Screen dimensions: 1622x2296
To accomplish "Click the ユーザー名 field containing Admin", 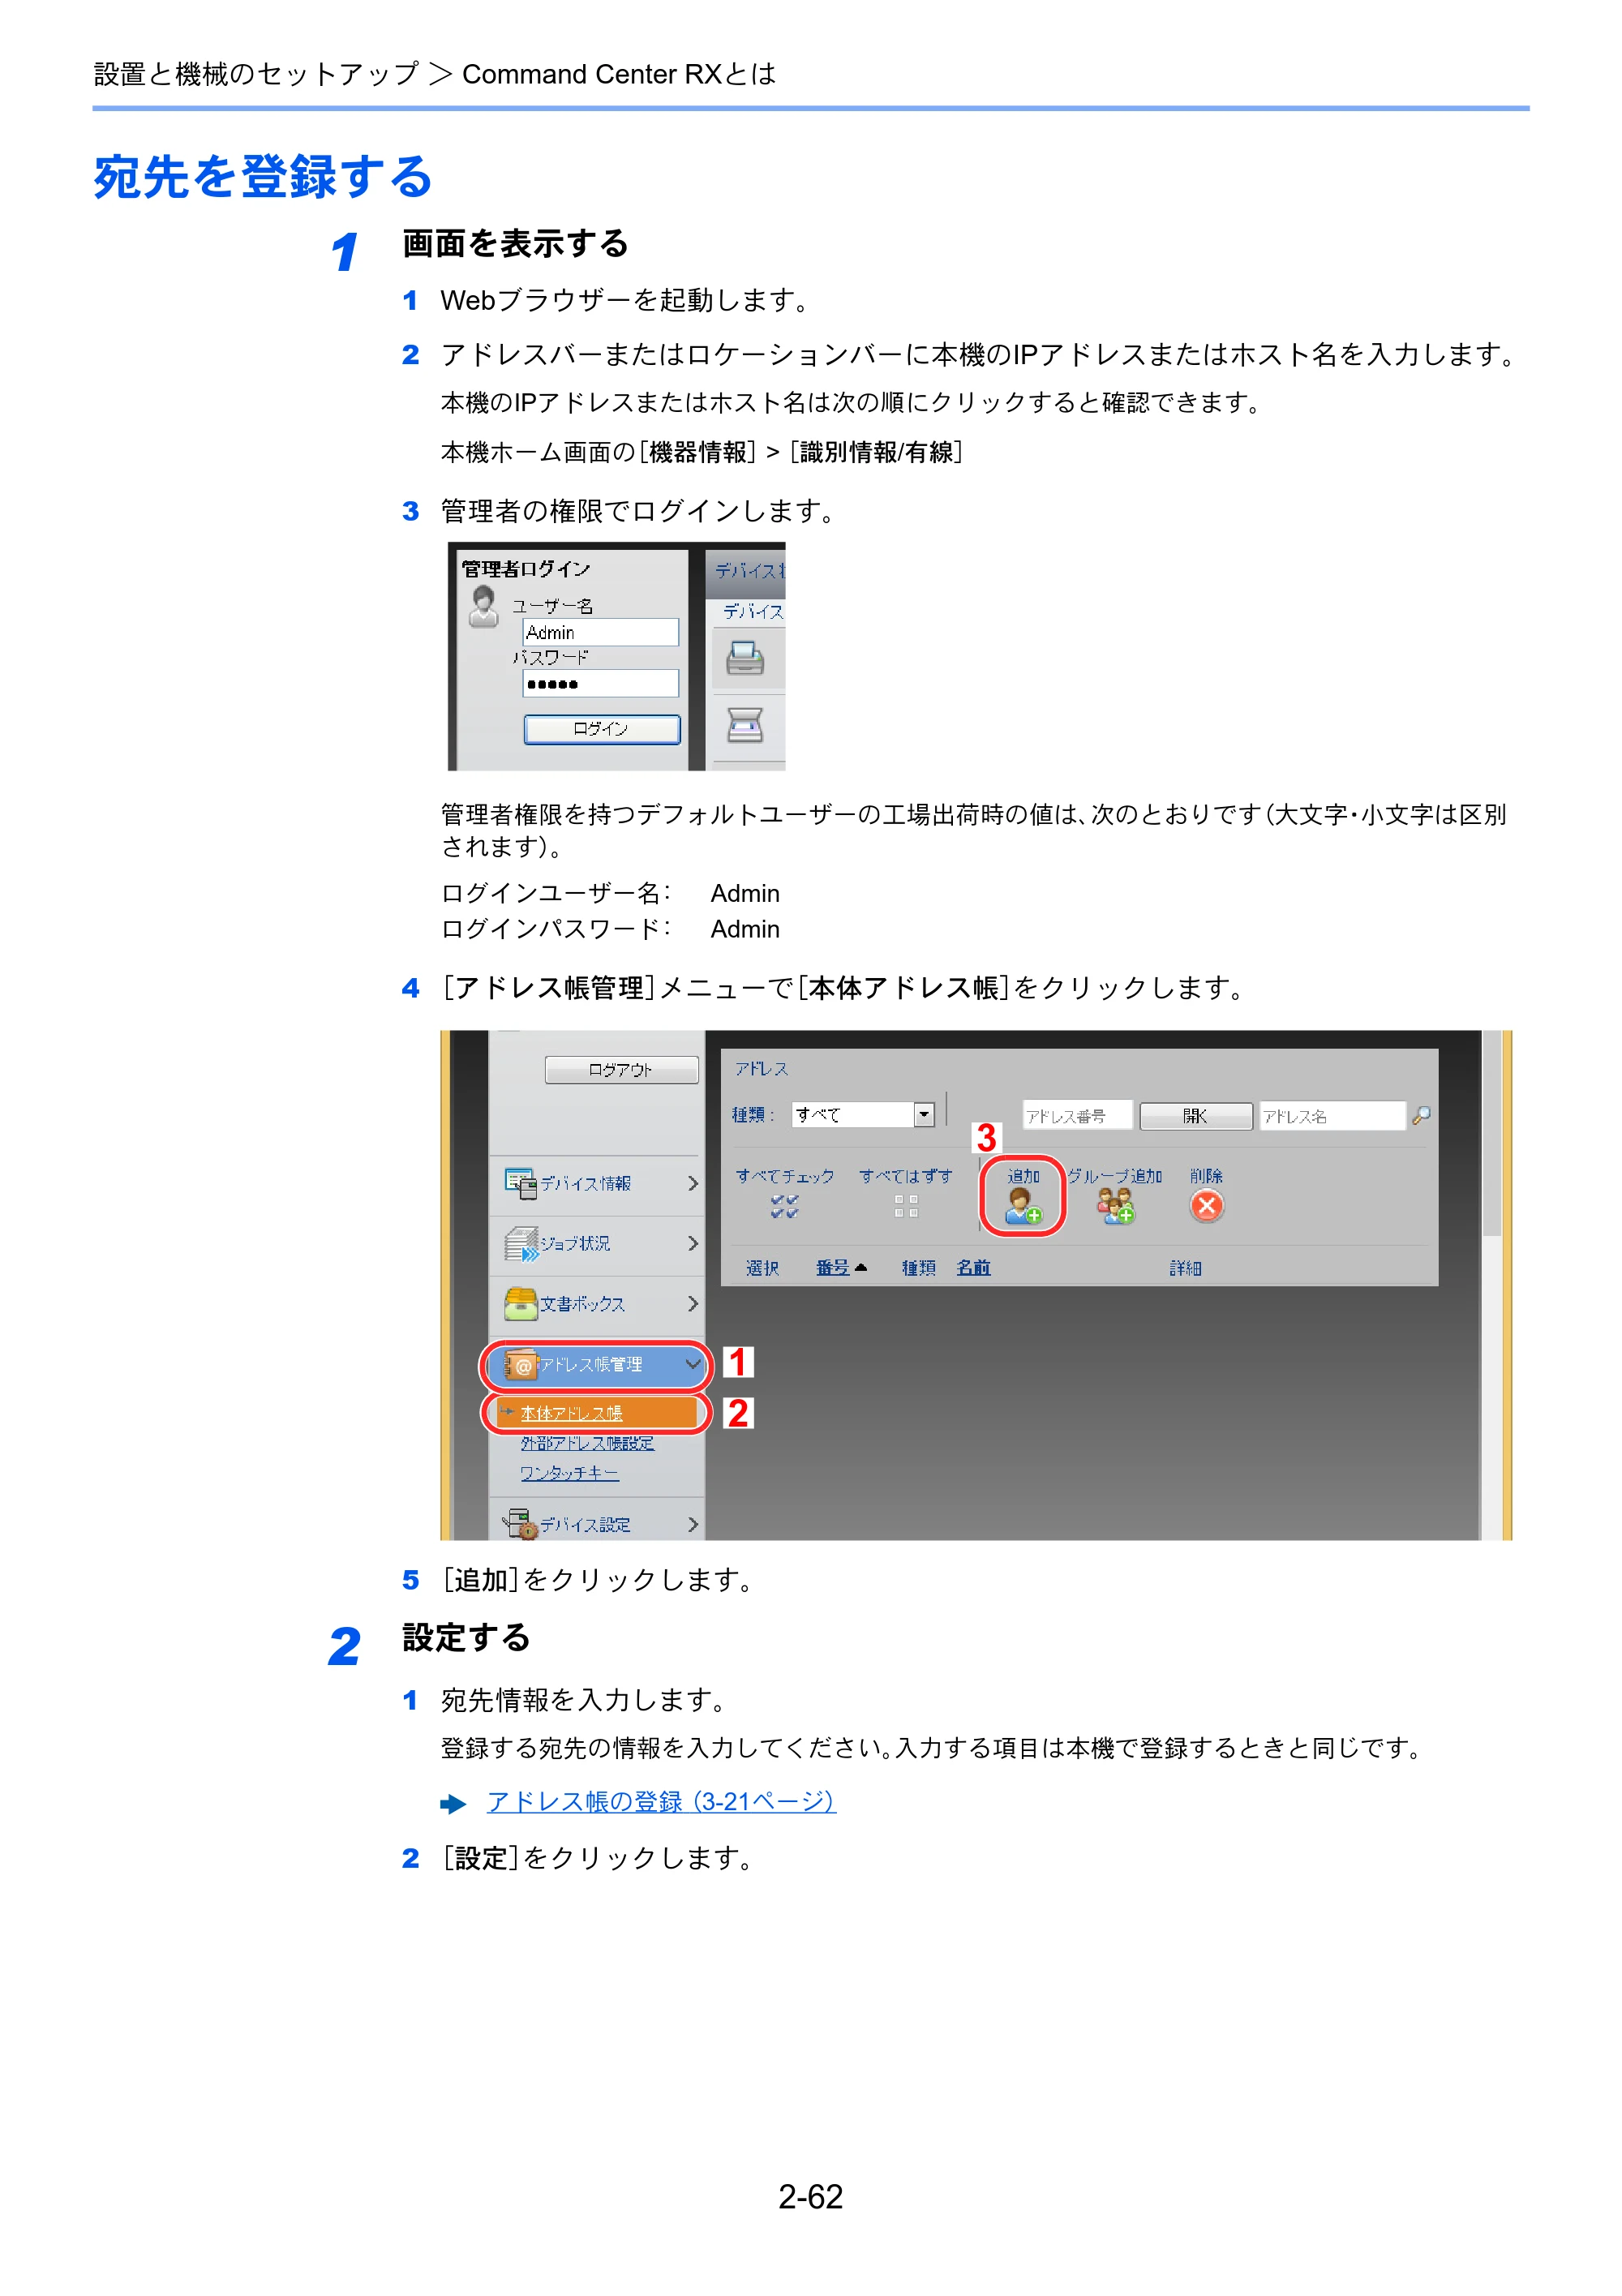I will (x=600, y=632).
